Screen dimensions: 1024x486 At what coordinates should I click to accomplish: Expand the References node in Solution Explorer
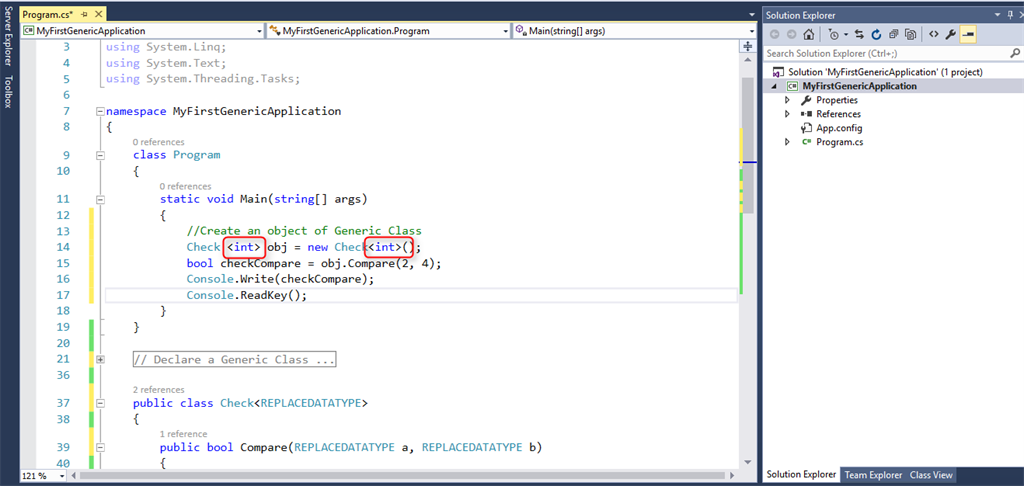pos(788,114)
